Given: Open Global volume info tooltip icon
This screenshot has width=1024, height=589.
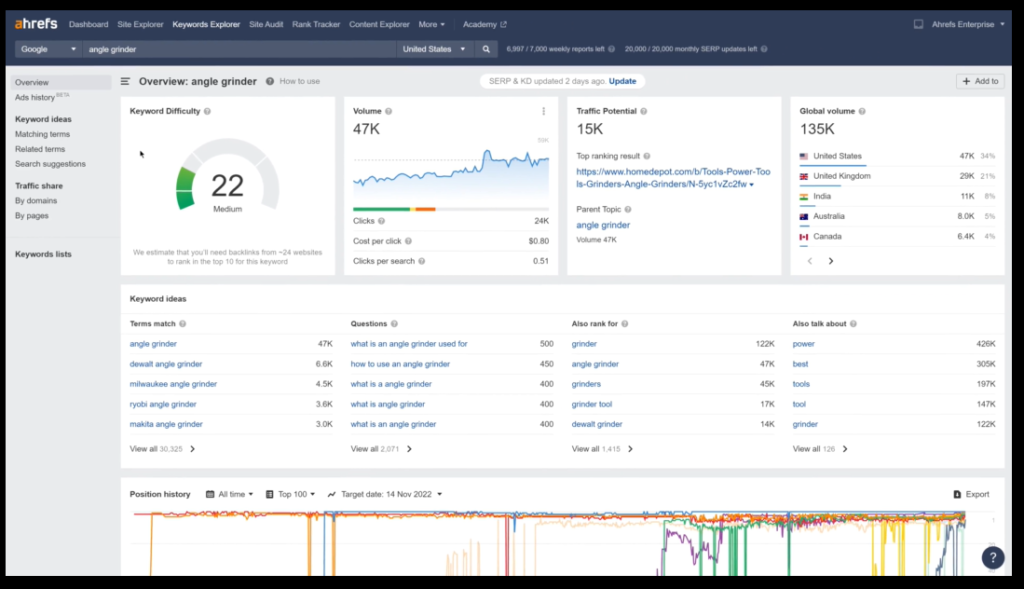Looking at the screenshot, I should click(862, 112).
